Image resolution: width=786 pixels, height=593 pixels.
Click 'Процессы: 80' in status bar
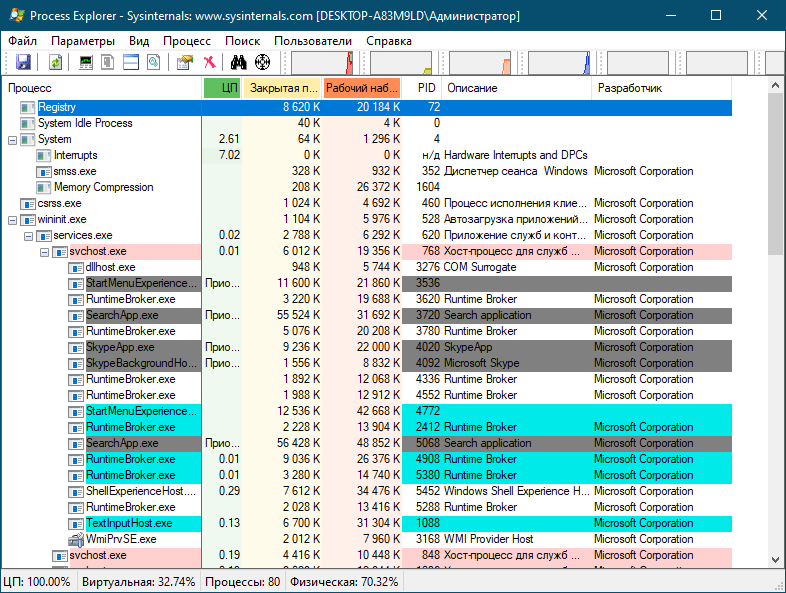tap(243, 582)
